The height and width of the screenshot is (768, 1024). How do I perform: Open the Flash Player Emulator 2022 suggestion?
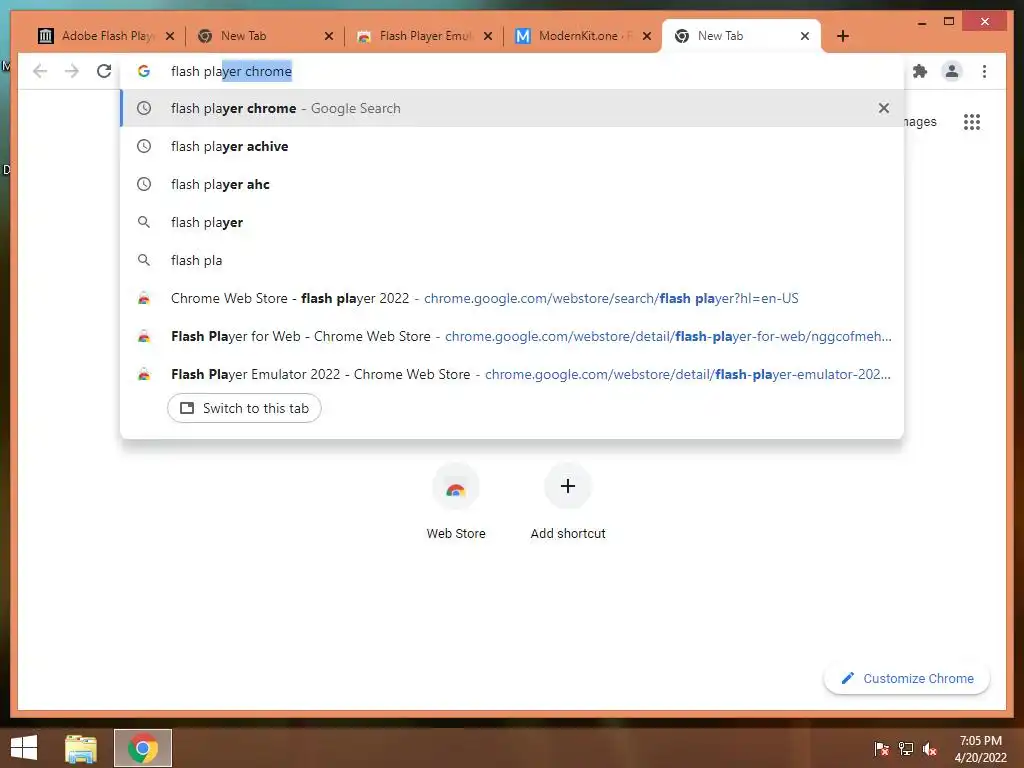(x=512, y=374)
